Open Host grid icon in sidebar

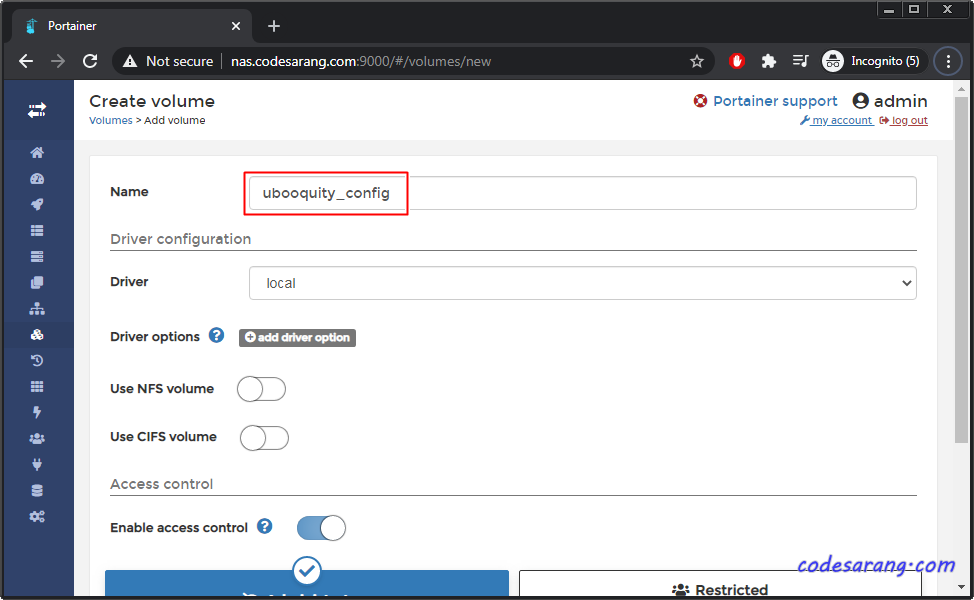pos(37,386)
